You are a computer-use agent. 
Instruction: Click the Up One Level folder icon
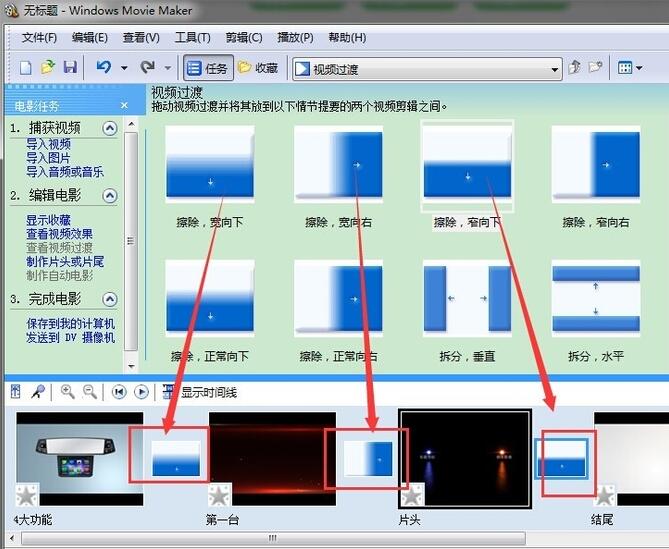(575, 68)
